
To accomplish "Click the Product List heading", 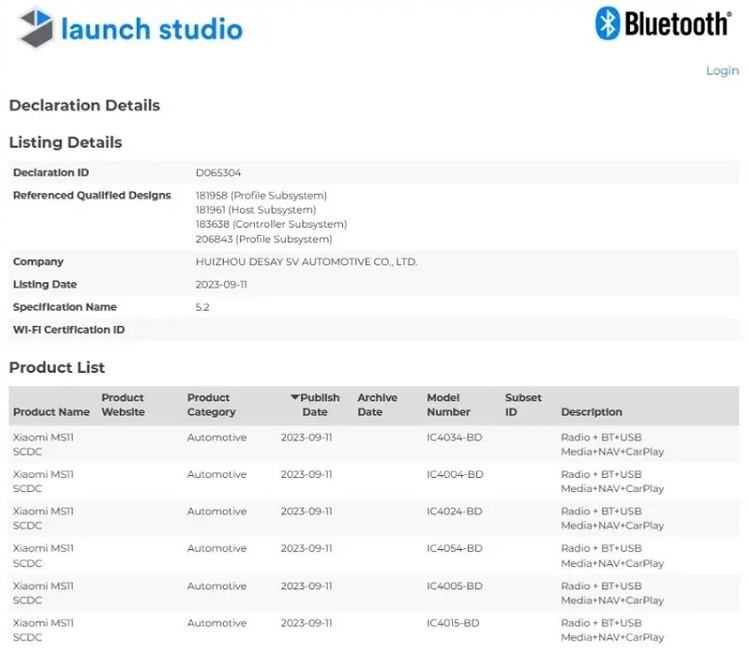I will coord(57,367).
